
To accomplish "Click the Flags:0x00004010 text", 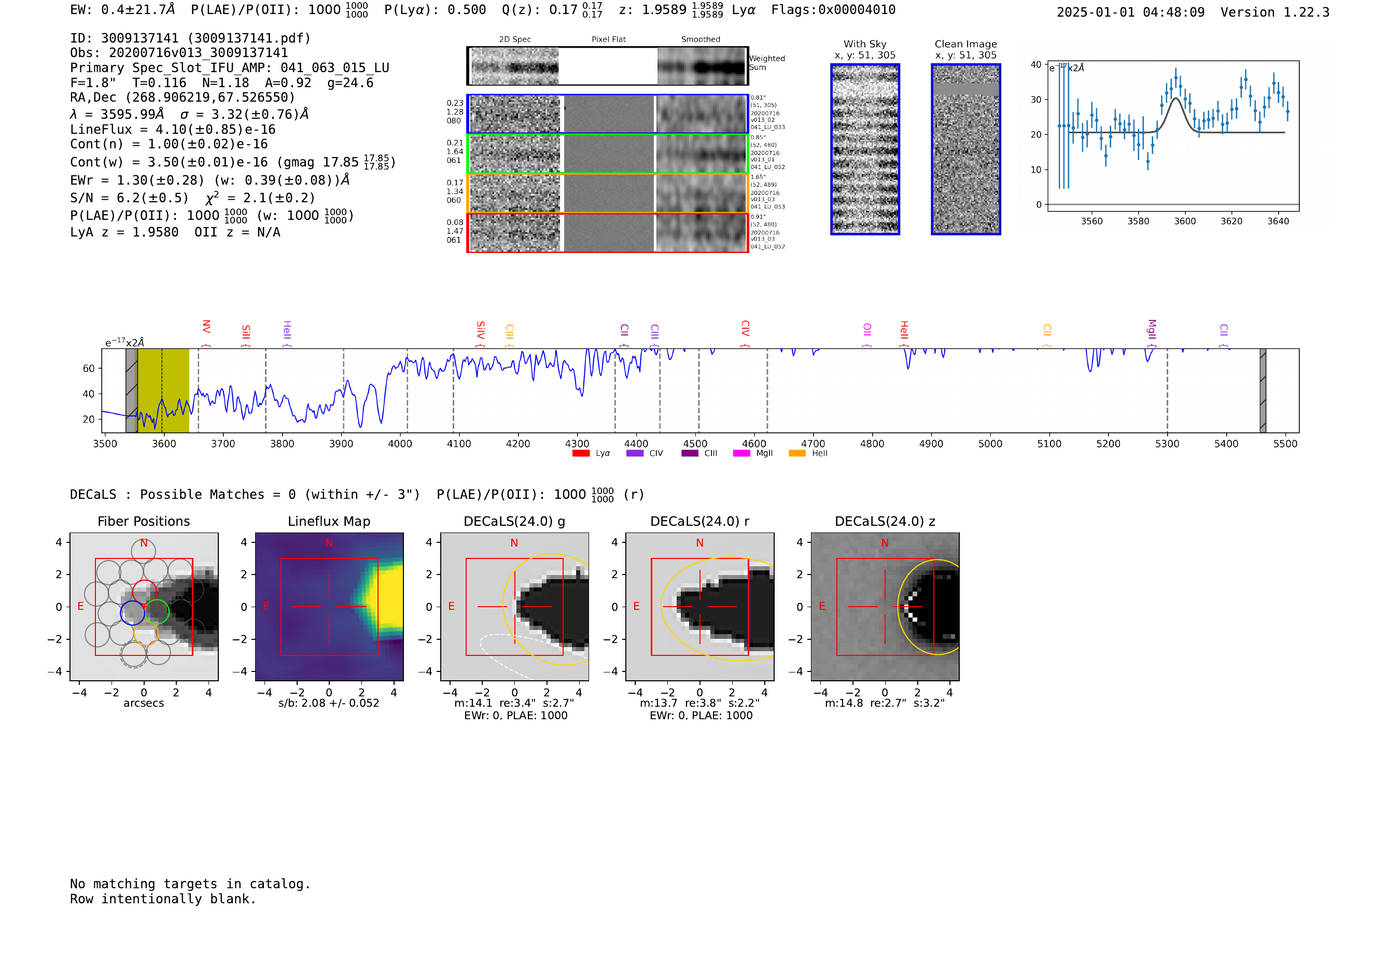I will [833, 10].
